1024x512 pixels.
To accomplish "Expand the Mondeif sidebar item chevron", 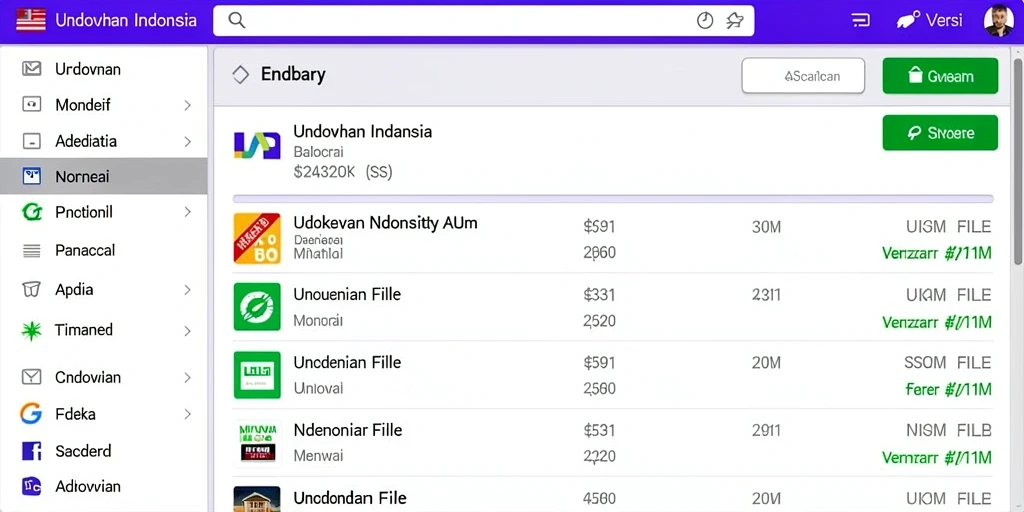I will (187, 105).
